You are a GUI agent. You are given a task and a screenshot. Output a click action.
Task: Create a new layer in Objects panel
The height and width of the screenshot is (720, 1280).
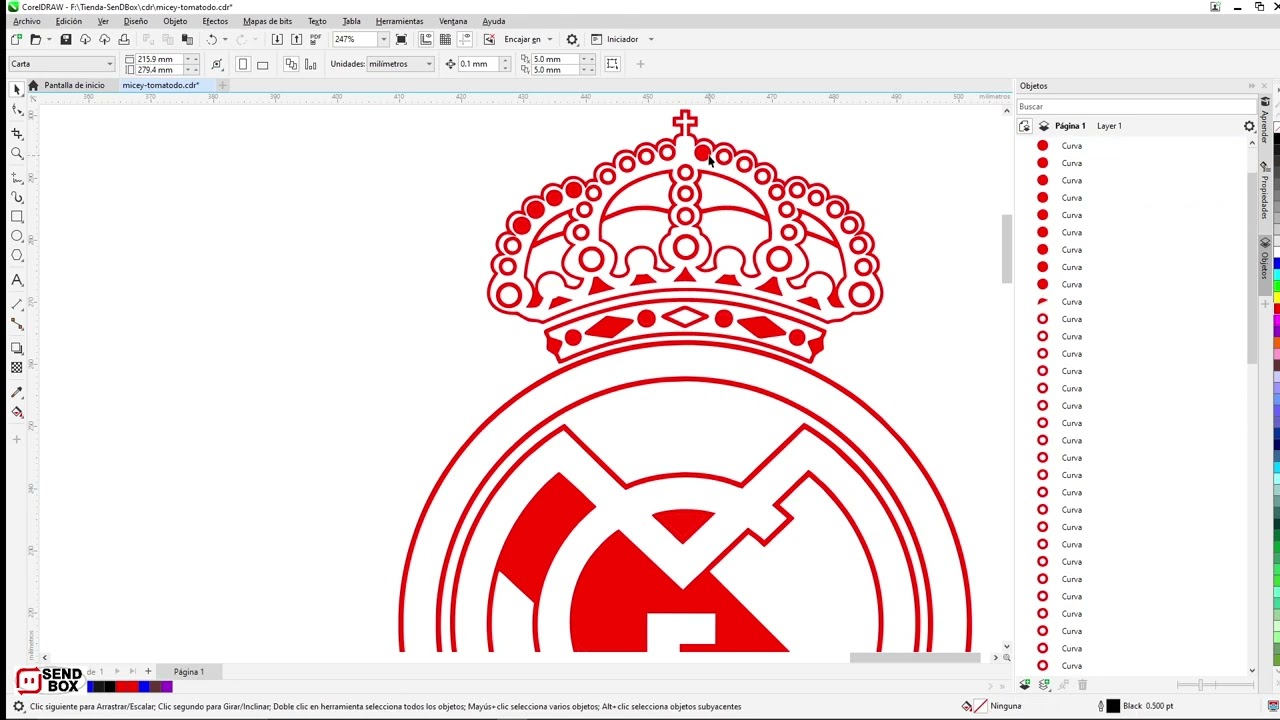coord(1025,685)
